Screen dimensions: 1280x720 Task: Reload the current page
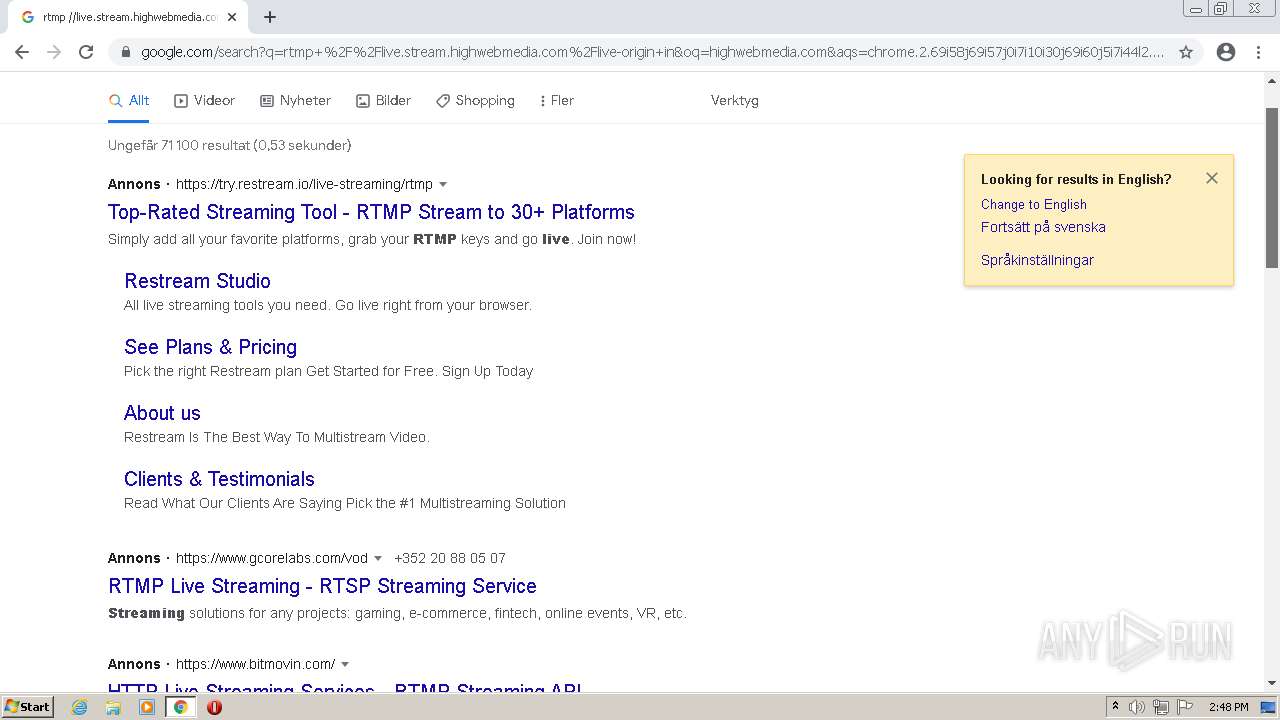[x=86, y=52]
